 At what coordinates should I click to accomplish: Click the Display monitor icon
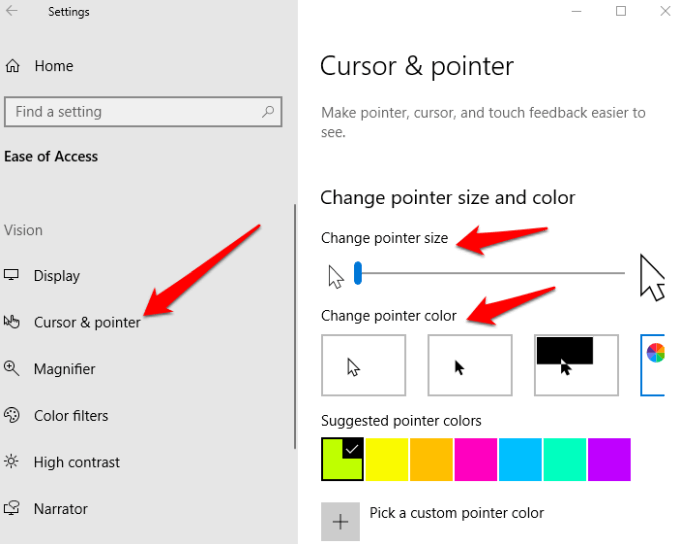click(11, 275)
